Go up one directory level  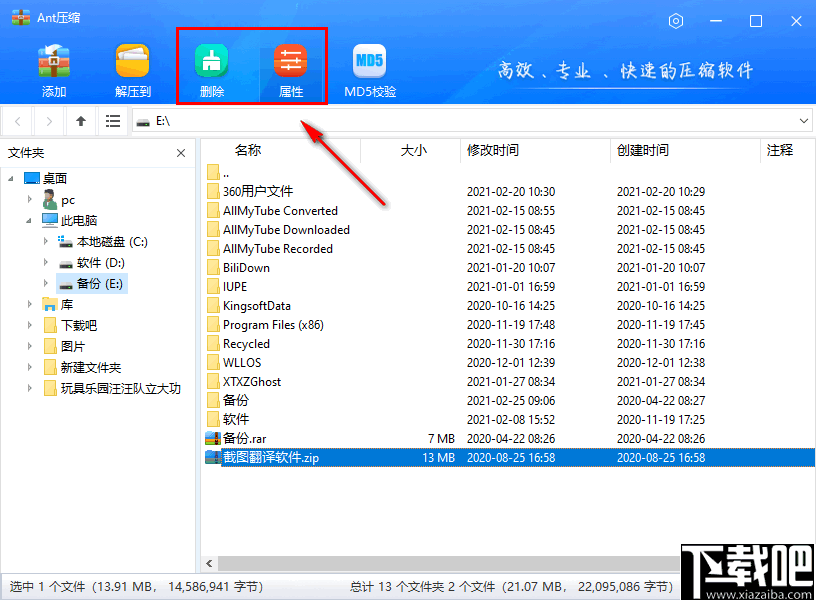[81, 121]
